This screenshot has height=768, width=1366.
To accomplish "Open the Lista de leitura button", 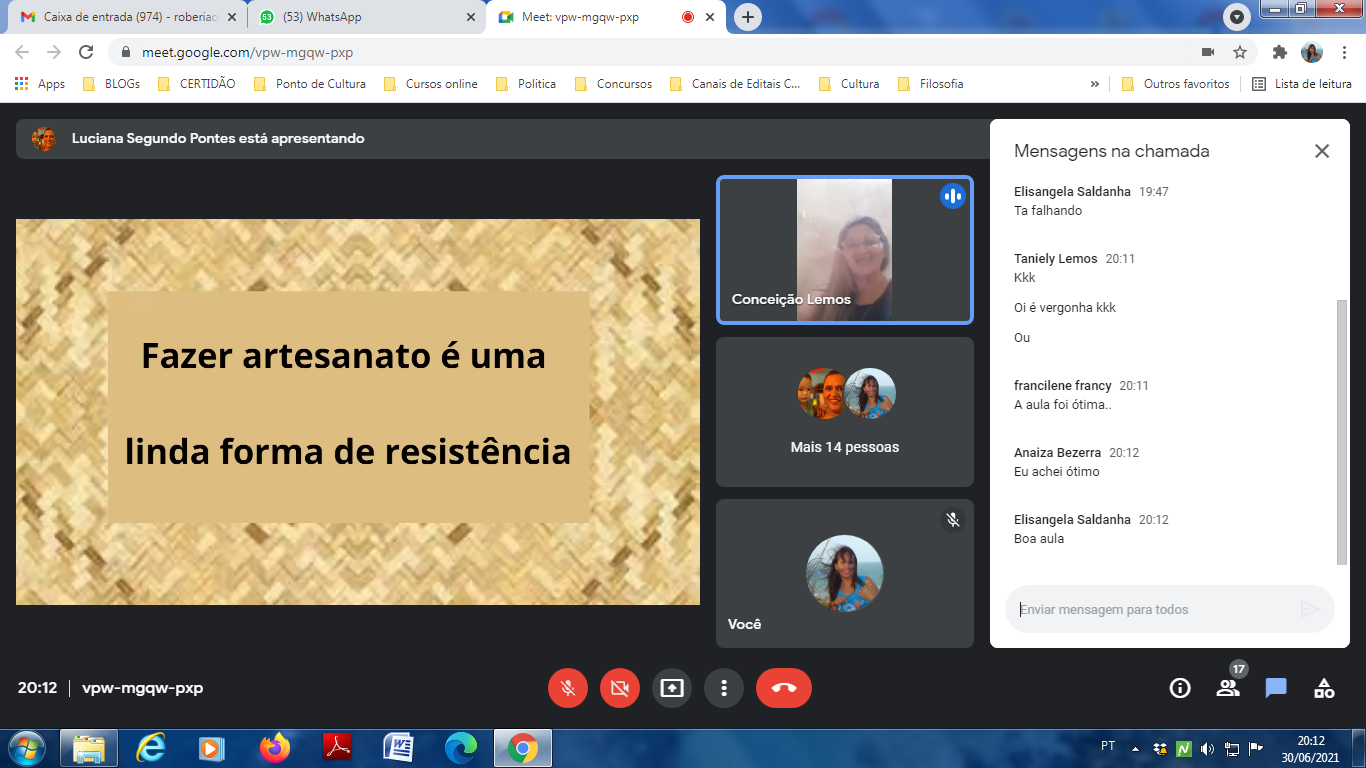I will click(1302, 84).
